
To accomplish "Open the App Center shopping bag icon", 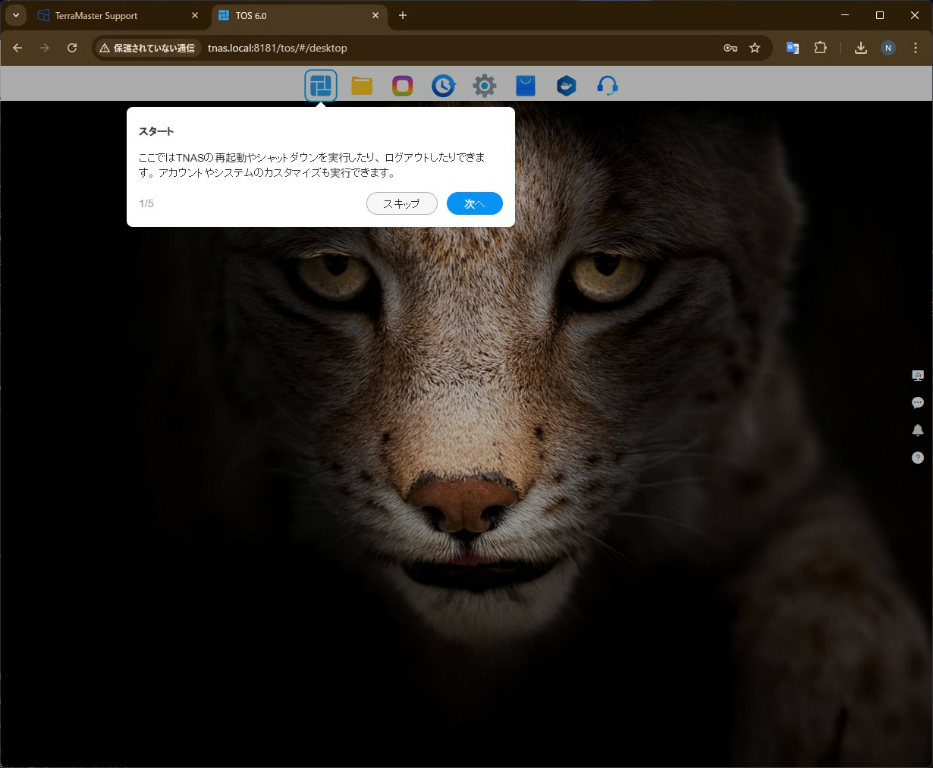I will [x=526, y=86].
